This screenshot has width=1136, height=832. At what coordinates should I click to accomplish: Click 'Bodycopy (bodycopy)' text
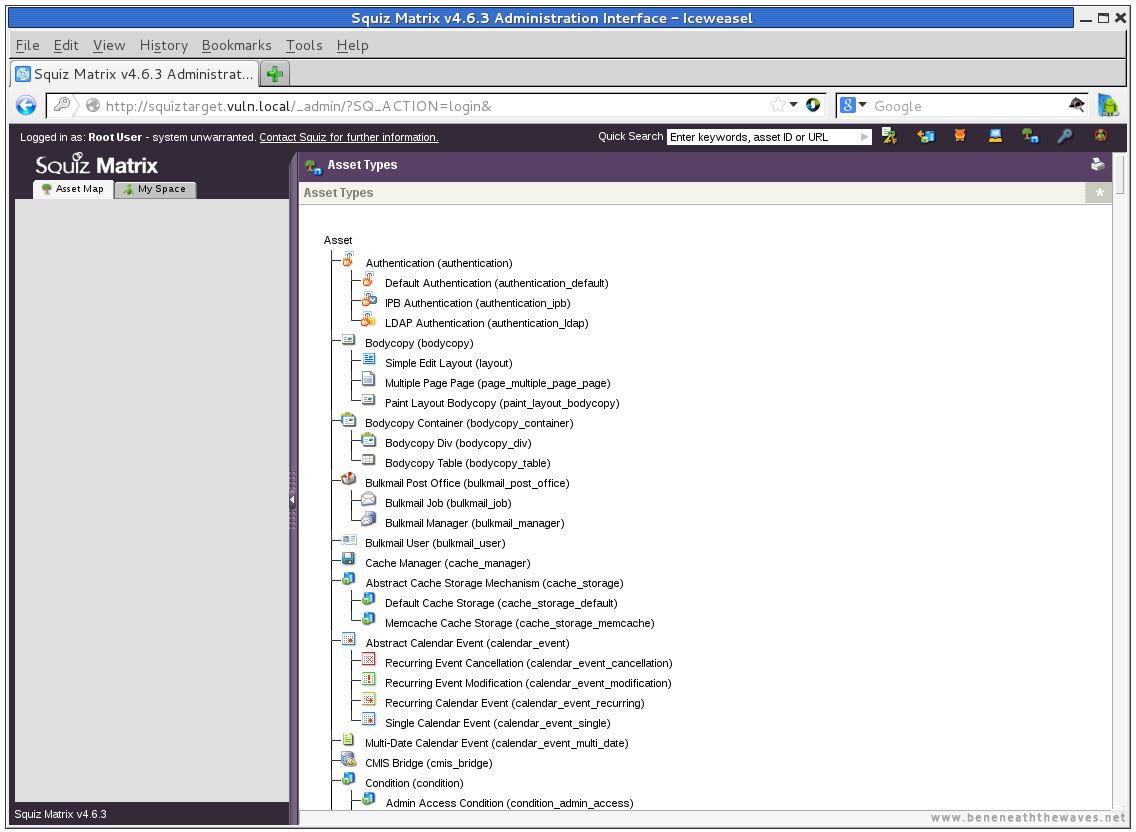pos(419,343)
